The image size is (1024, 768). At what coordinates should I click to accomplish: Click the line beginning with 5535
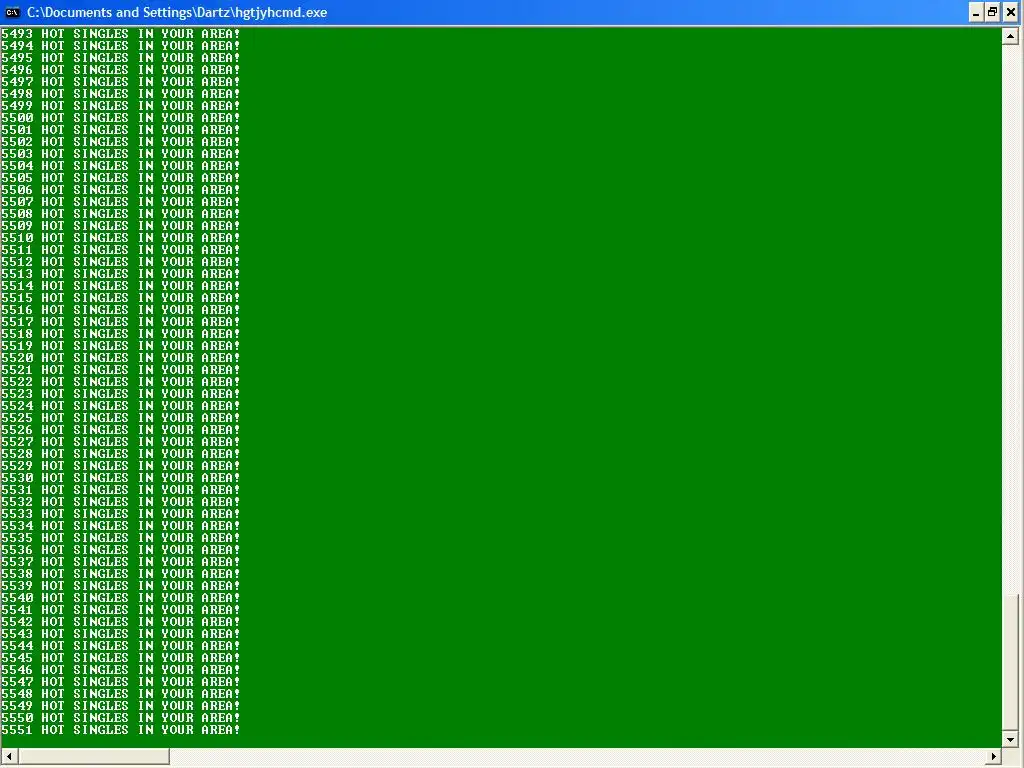pyautogui.click(x=120, y=538)
